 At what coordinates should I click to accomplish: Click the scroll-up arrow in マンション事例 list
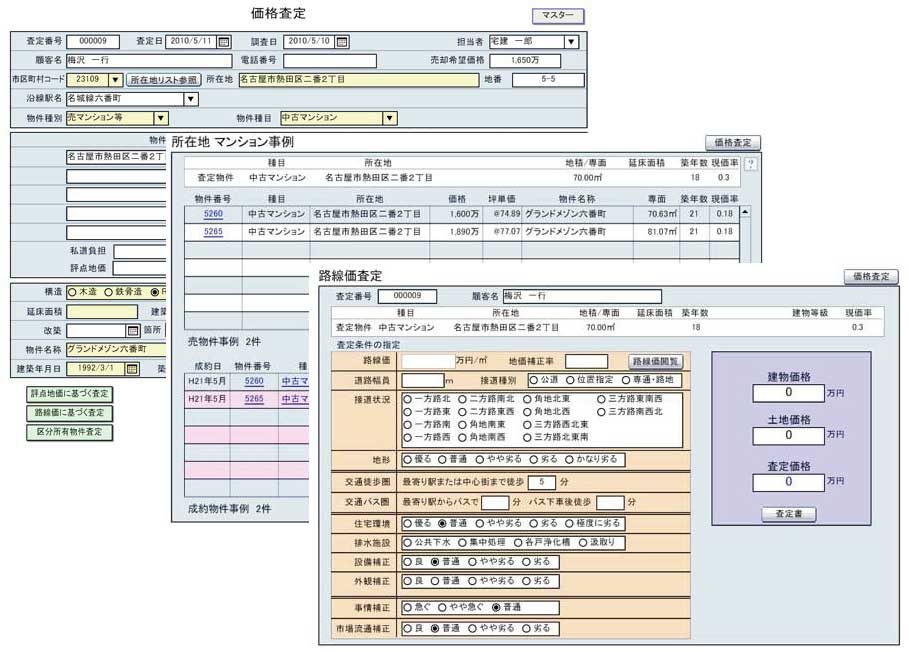coord(744,212)
